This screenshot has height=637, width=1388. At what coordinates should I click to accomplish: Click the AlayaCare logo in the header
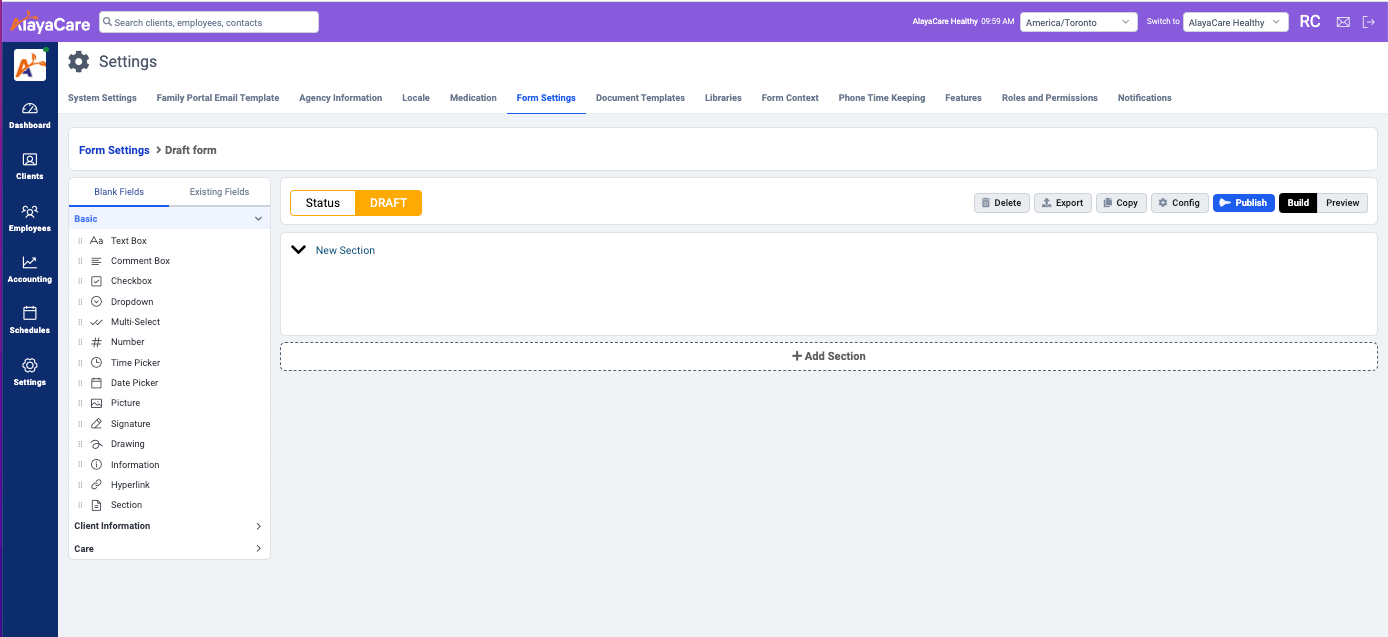(49, 22)
